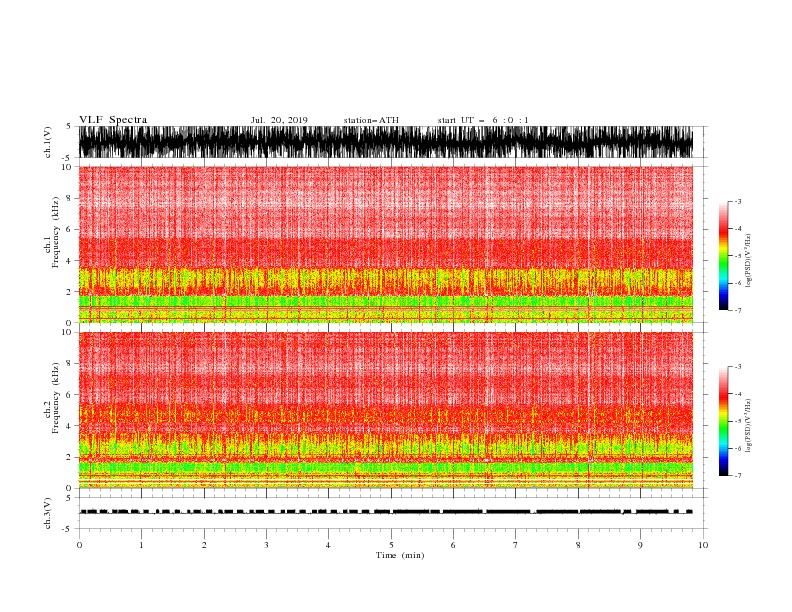This screenshot has height=612, width=792.
Task: Click the ch.2 frequency tick label 4
Action: click(x=70, y=426)
